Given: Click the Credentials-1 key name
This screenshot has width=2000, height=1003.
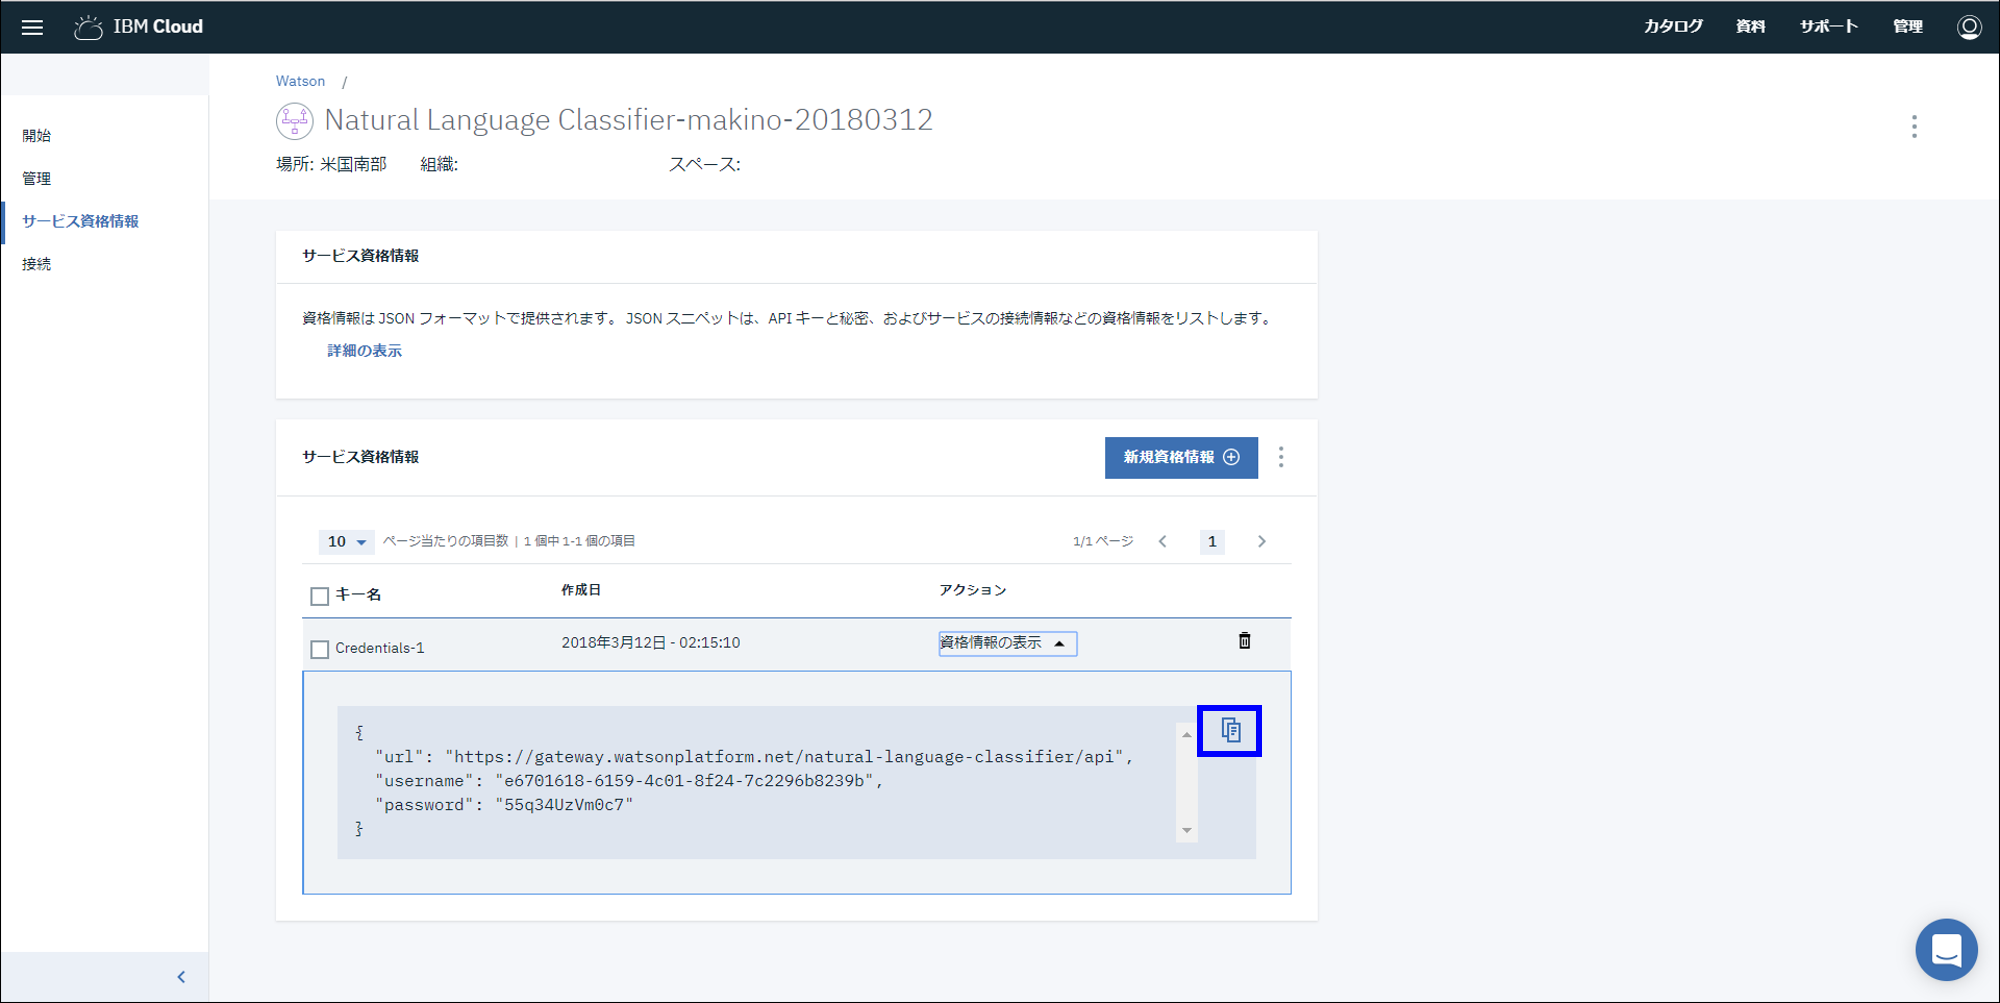Looking at the screenshot, I should pyautogui.click(x=379, y=648).
